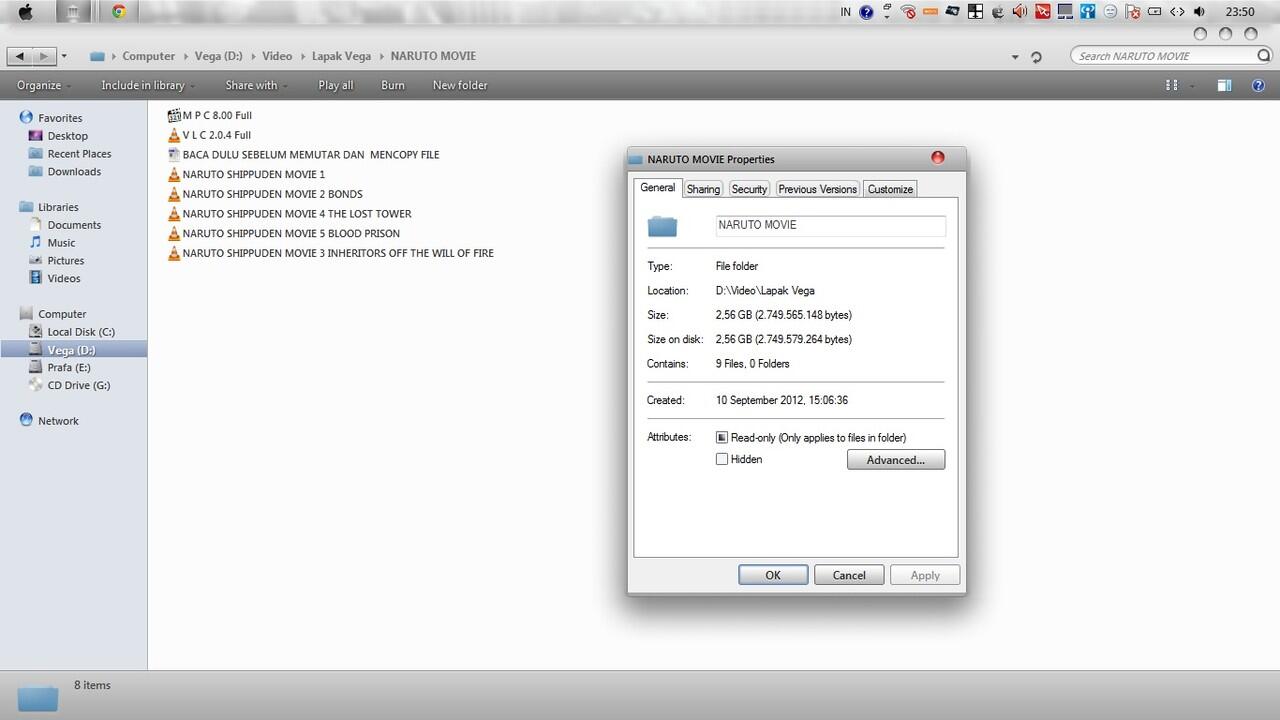Click the taskbar trash/library pillar icon
1280x720 pixels.
click(x=73, y=12)
